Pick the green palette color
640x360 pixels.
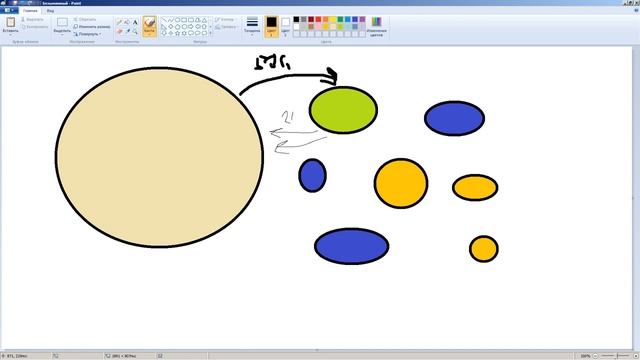tap(340, 19)
